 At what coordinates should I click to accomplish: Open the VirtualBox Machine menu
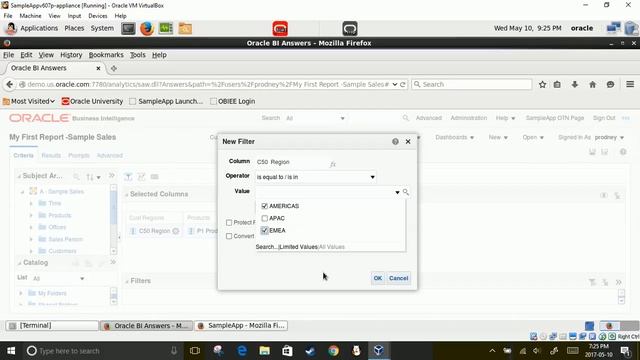(x=30, y=16)
